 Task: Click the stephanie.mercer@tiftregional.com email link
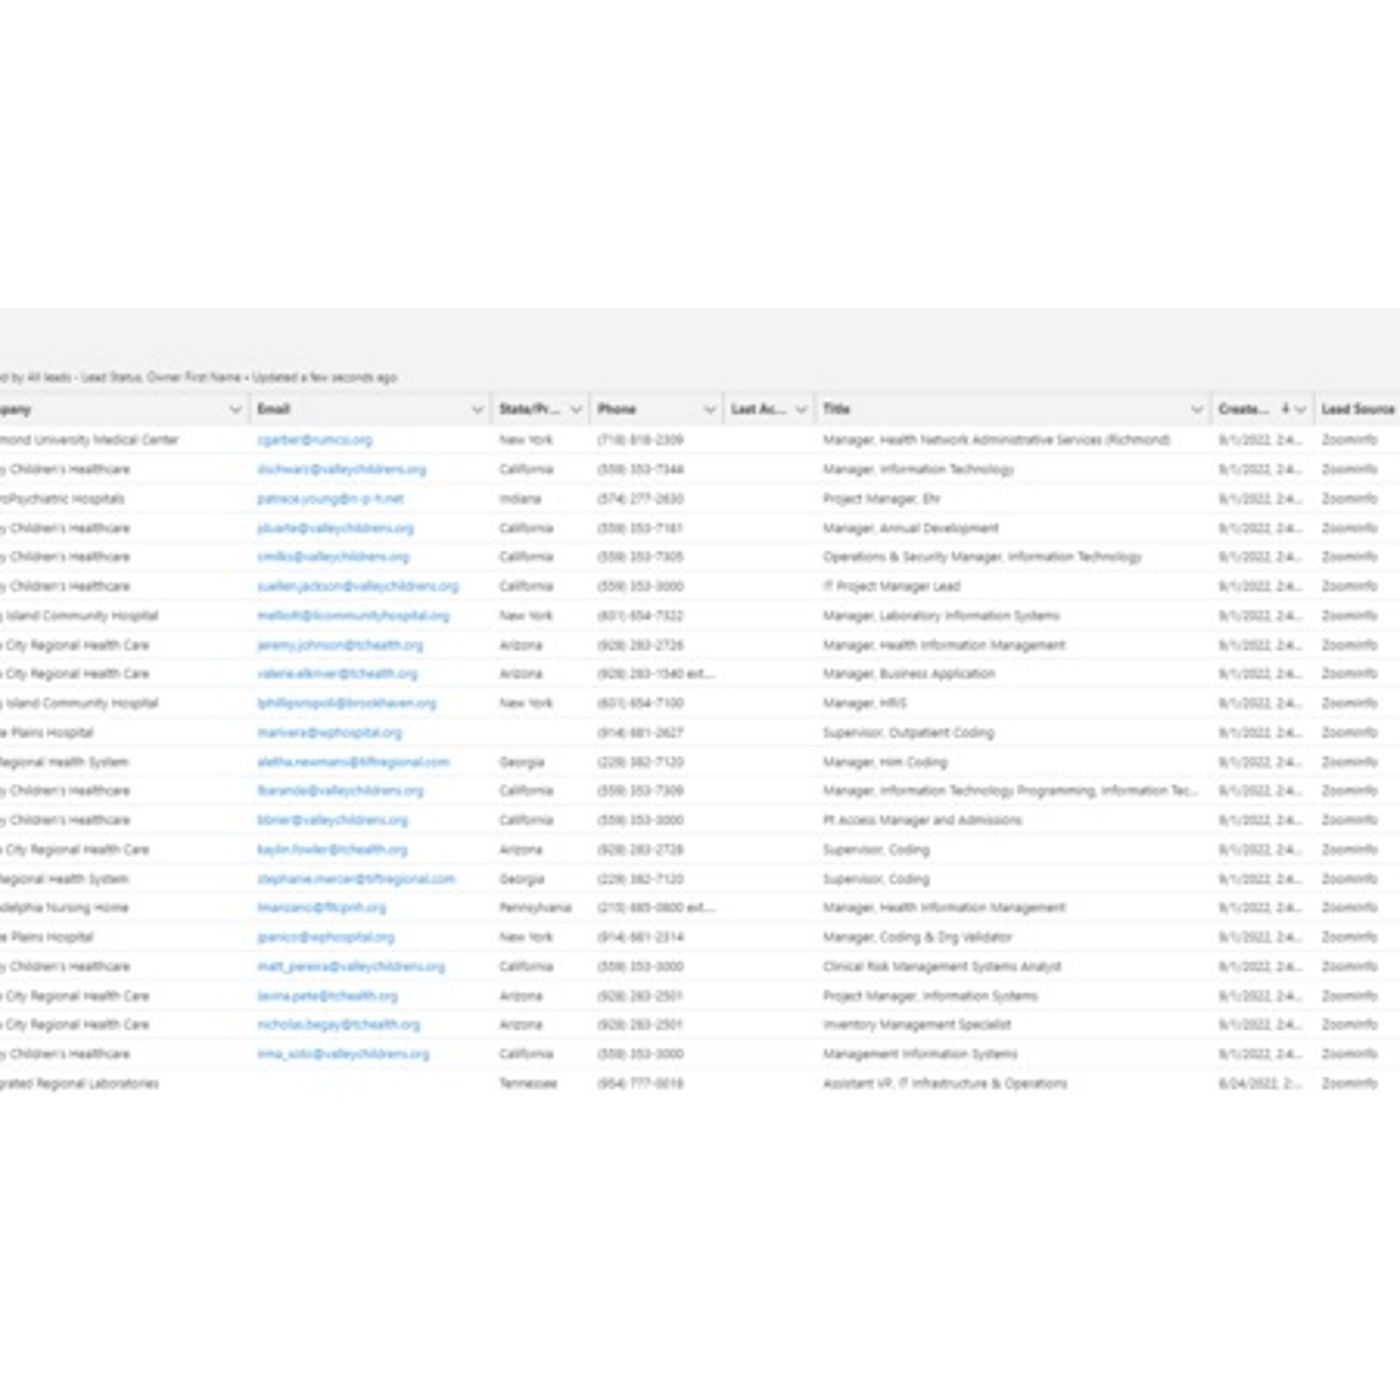[355, 879]
